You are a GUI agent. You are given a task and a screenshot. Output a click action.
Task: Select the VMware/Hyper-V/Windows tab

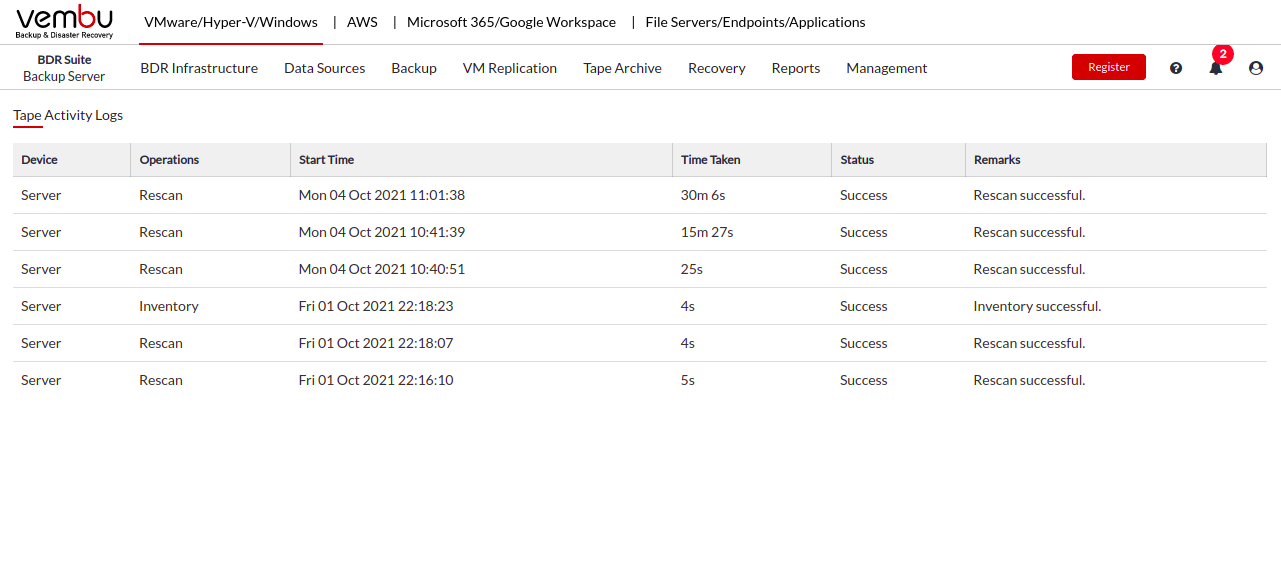(x=231, y=22)
